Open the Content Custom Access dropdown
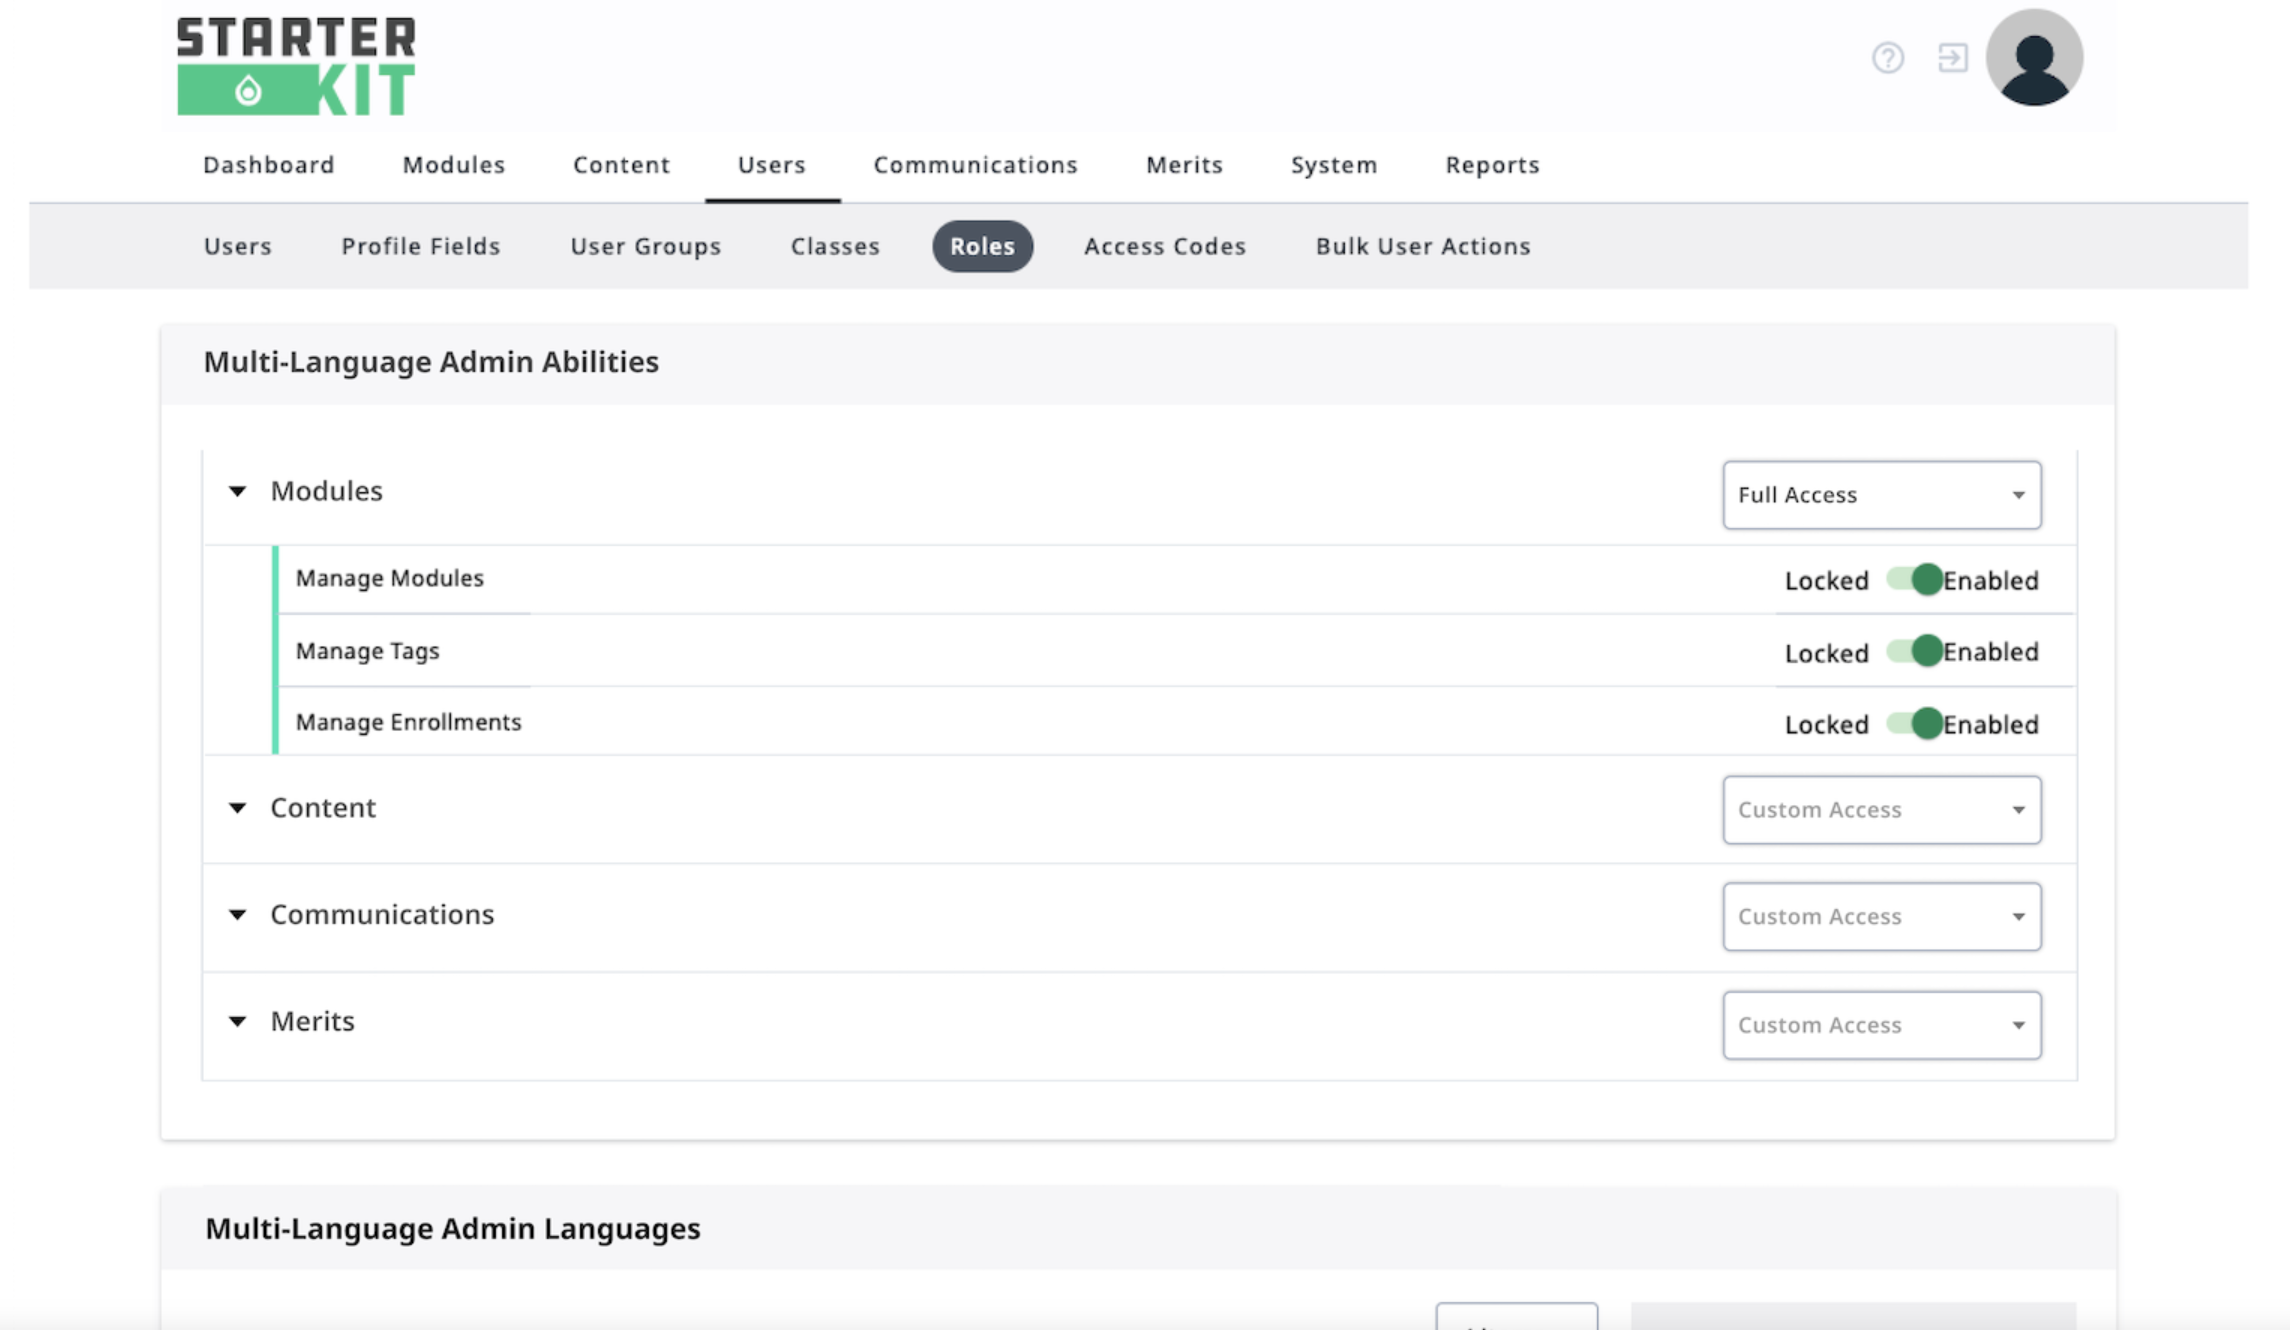The width and height of the screenshot is (2290, 1330). coord(1881,810)
